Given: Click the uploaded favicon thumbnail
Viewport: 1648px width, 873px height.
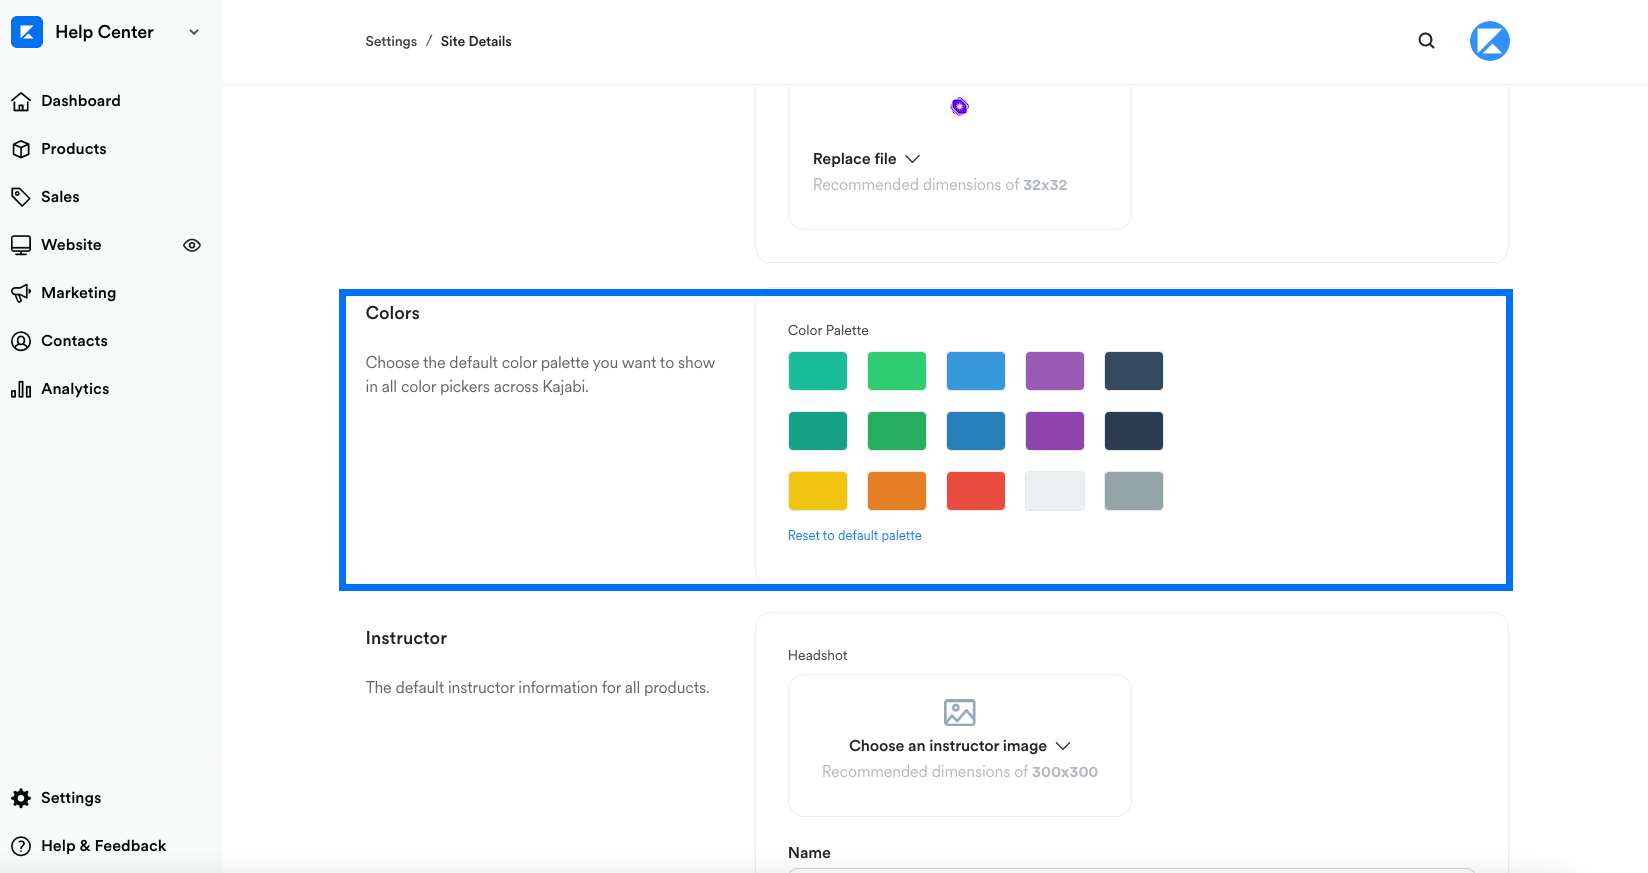Looking at the screenshot, I should tap(960, 107).
